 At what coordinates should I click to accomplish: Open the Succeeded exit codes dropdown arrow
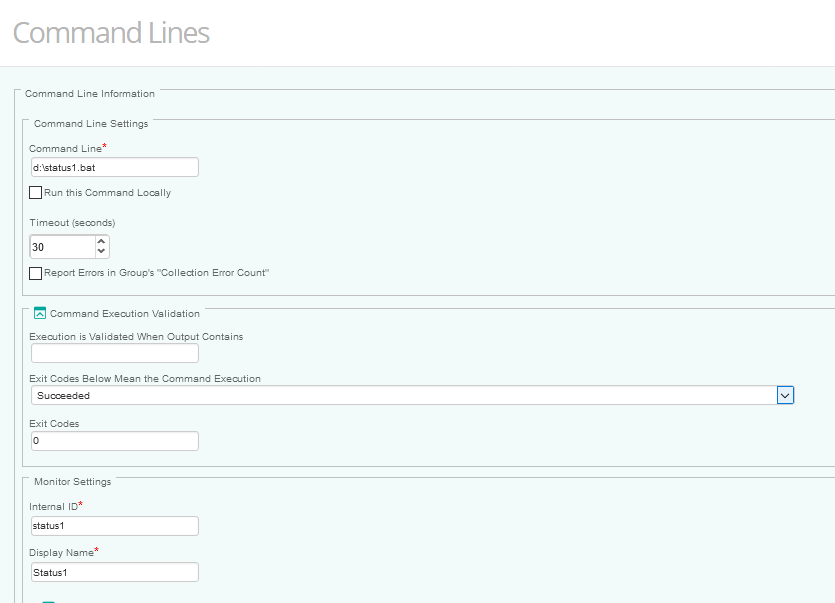click(785, 396)
